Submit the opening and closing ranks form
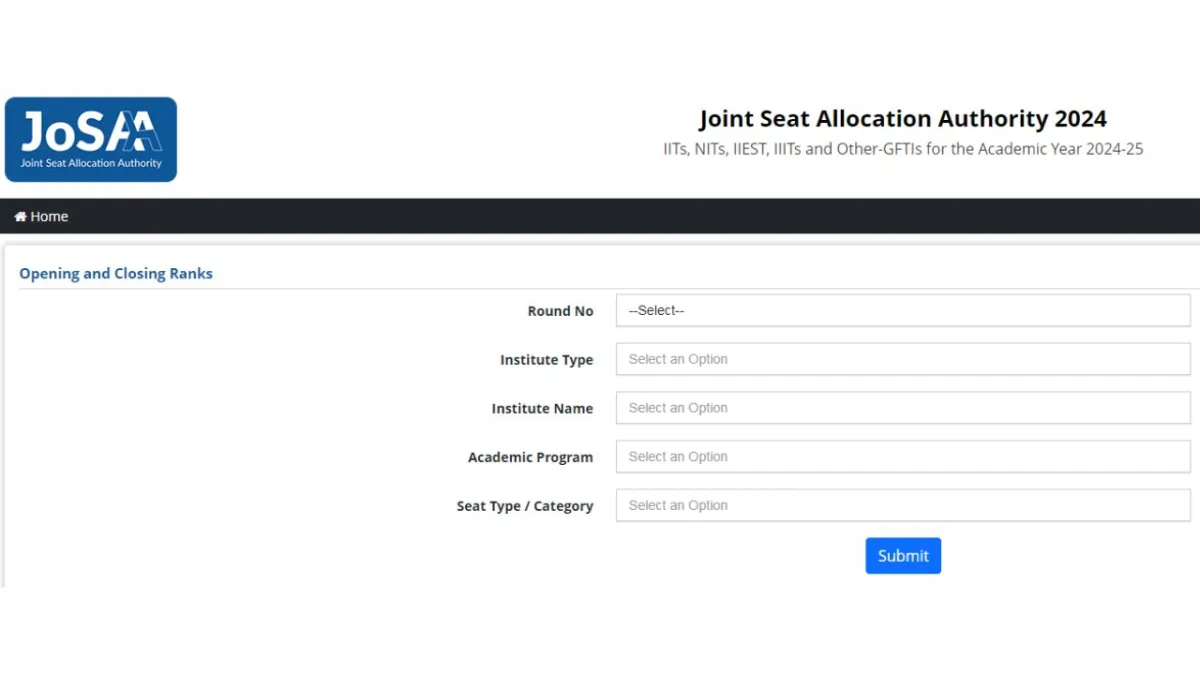 [903, 556]
